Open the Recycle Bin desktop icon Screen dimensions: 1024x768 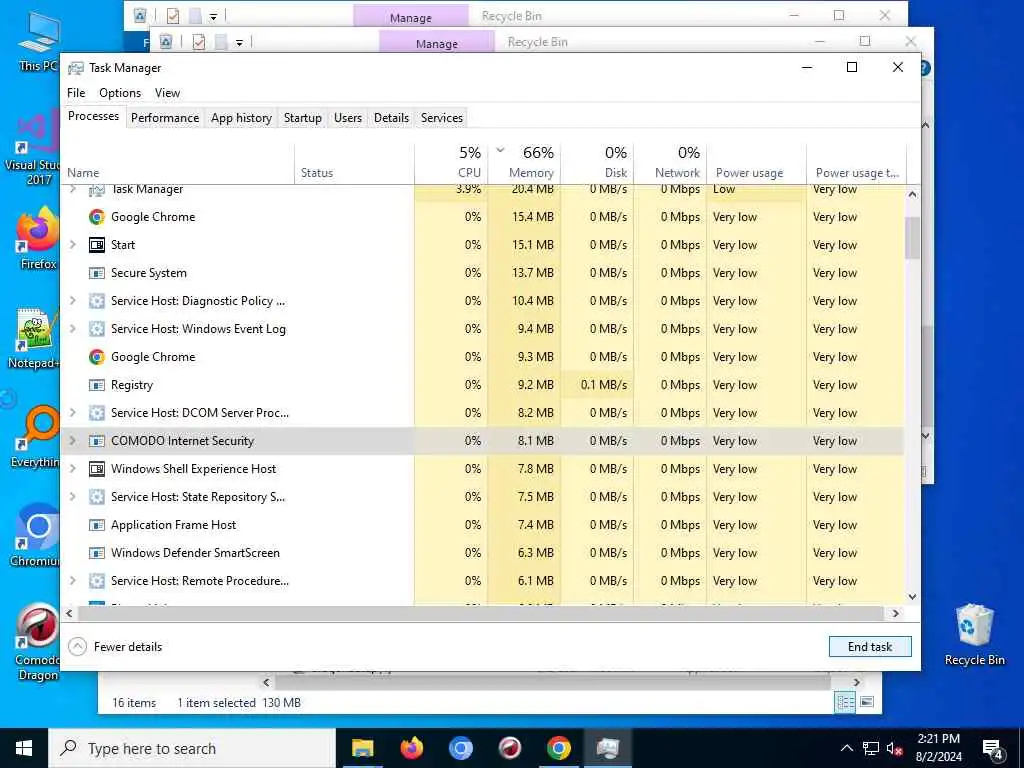coord(974,635)
